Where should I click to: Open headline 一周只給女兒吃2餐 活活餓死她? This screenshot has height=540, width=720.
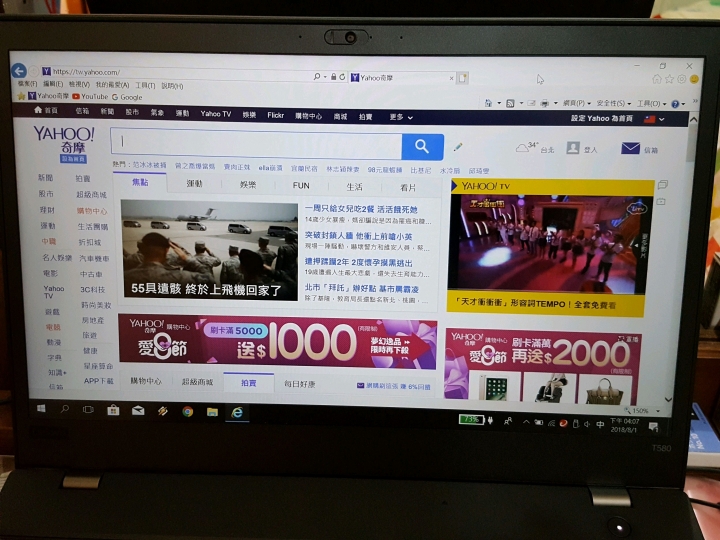(x=361, y=209)
